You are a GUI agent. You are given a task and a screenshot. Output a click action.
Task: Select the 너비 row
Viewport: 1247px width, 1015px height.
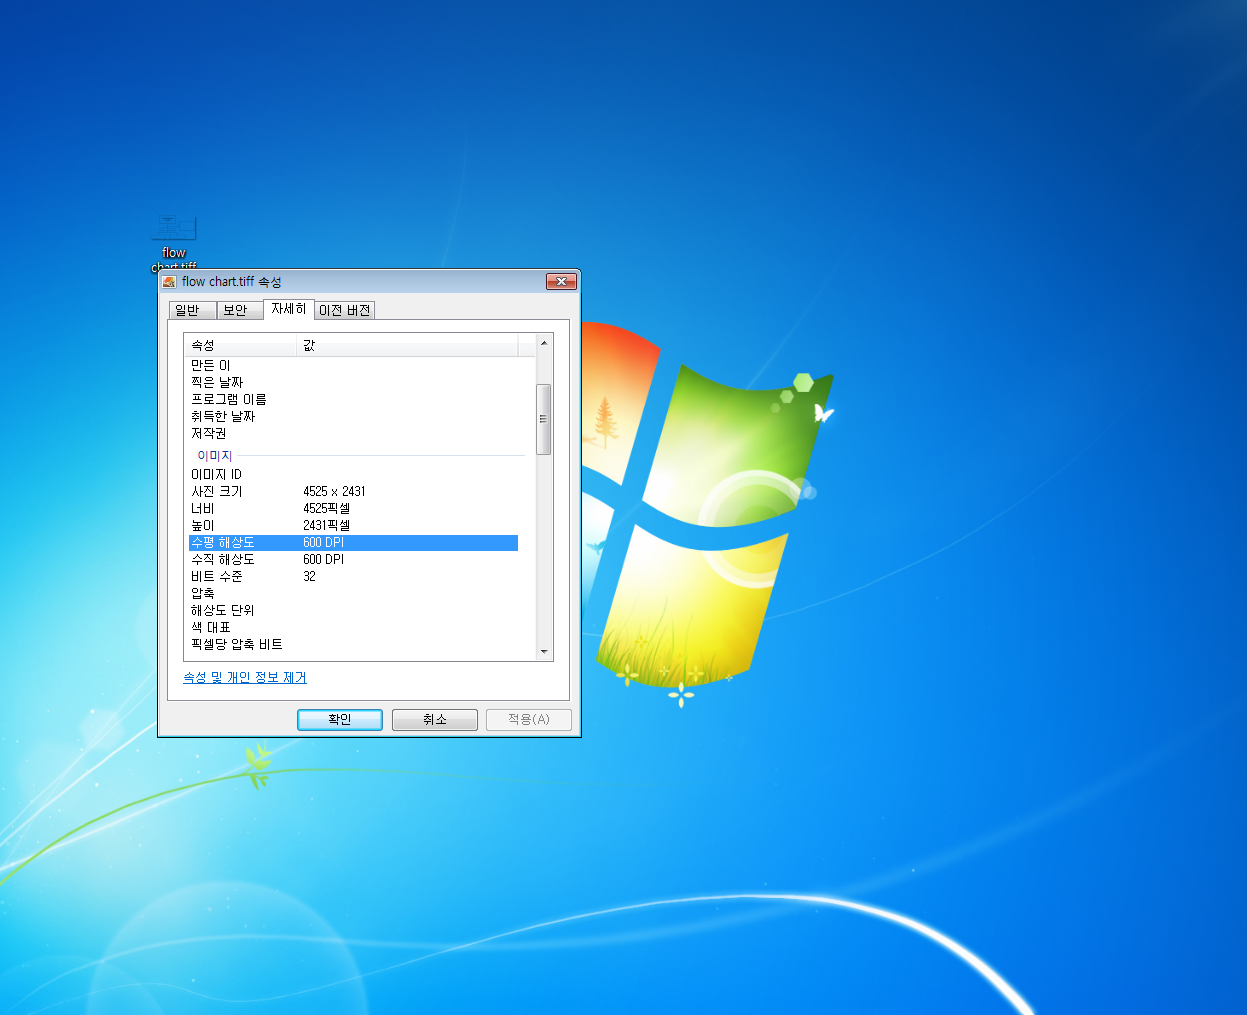tap(353, 509)
